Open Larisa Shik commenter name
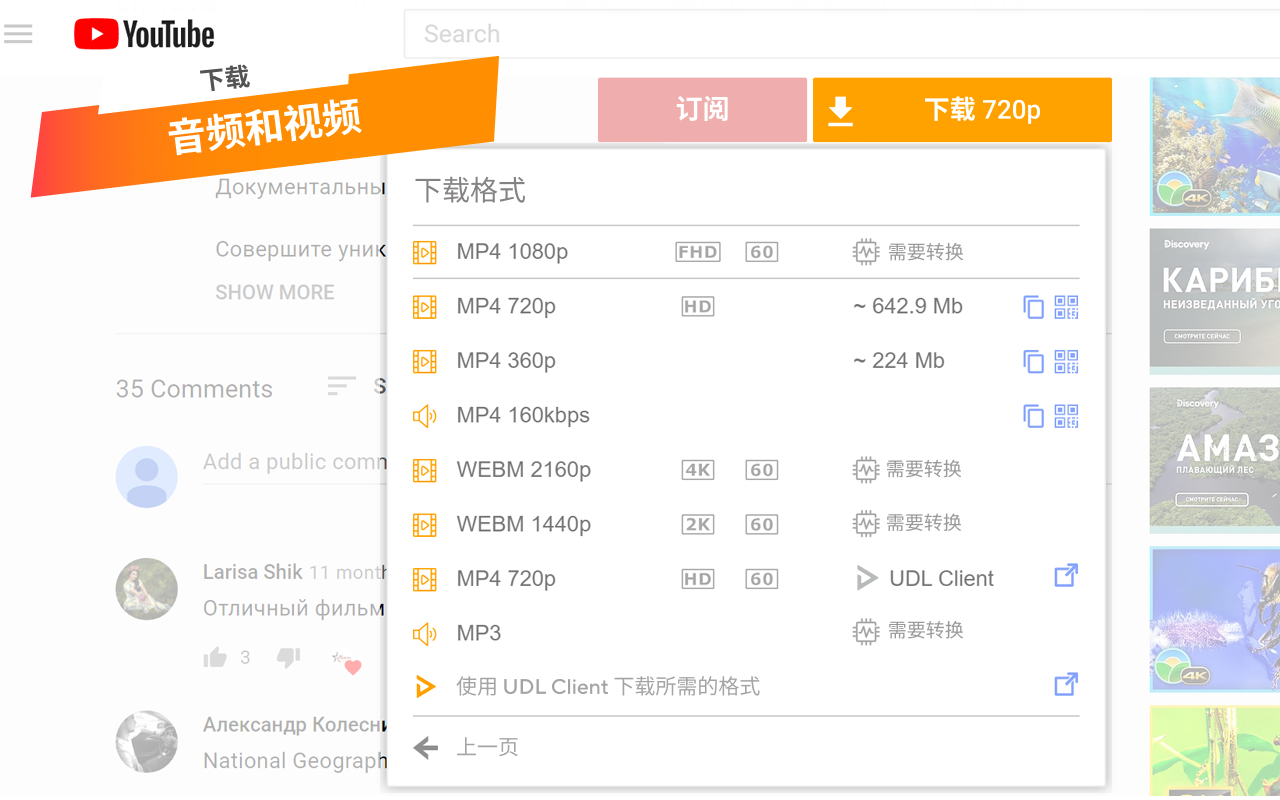The width and height of the screenshot is (1280, 800). 253,572
